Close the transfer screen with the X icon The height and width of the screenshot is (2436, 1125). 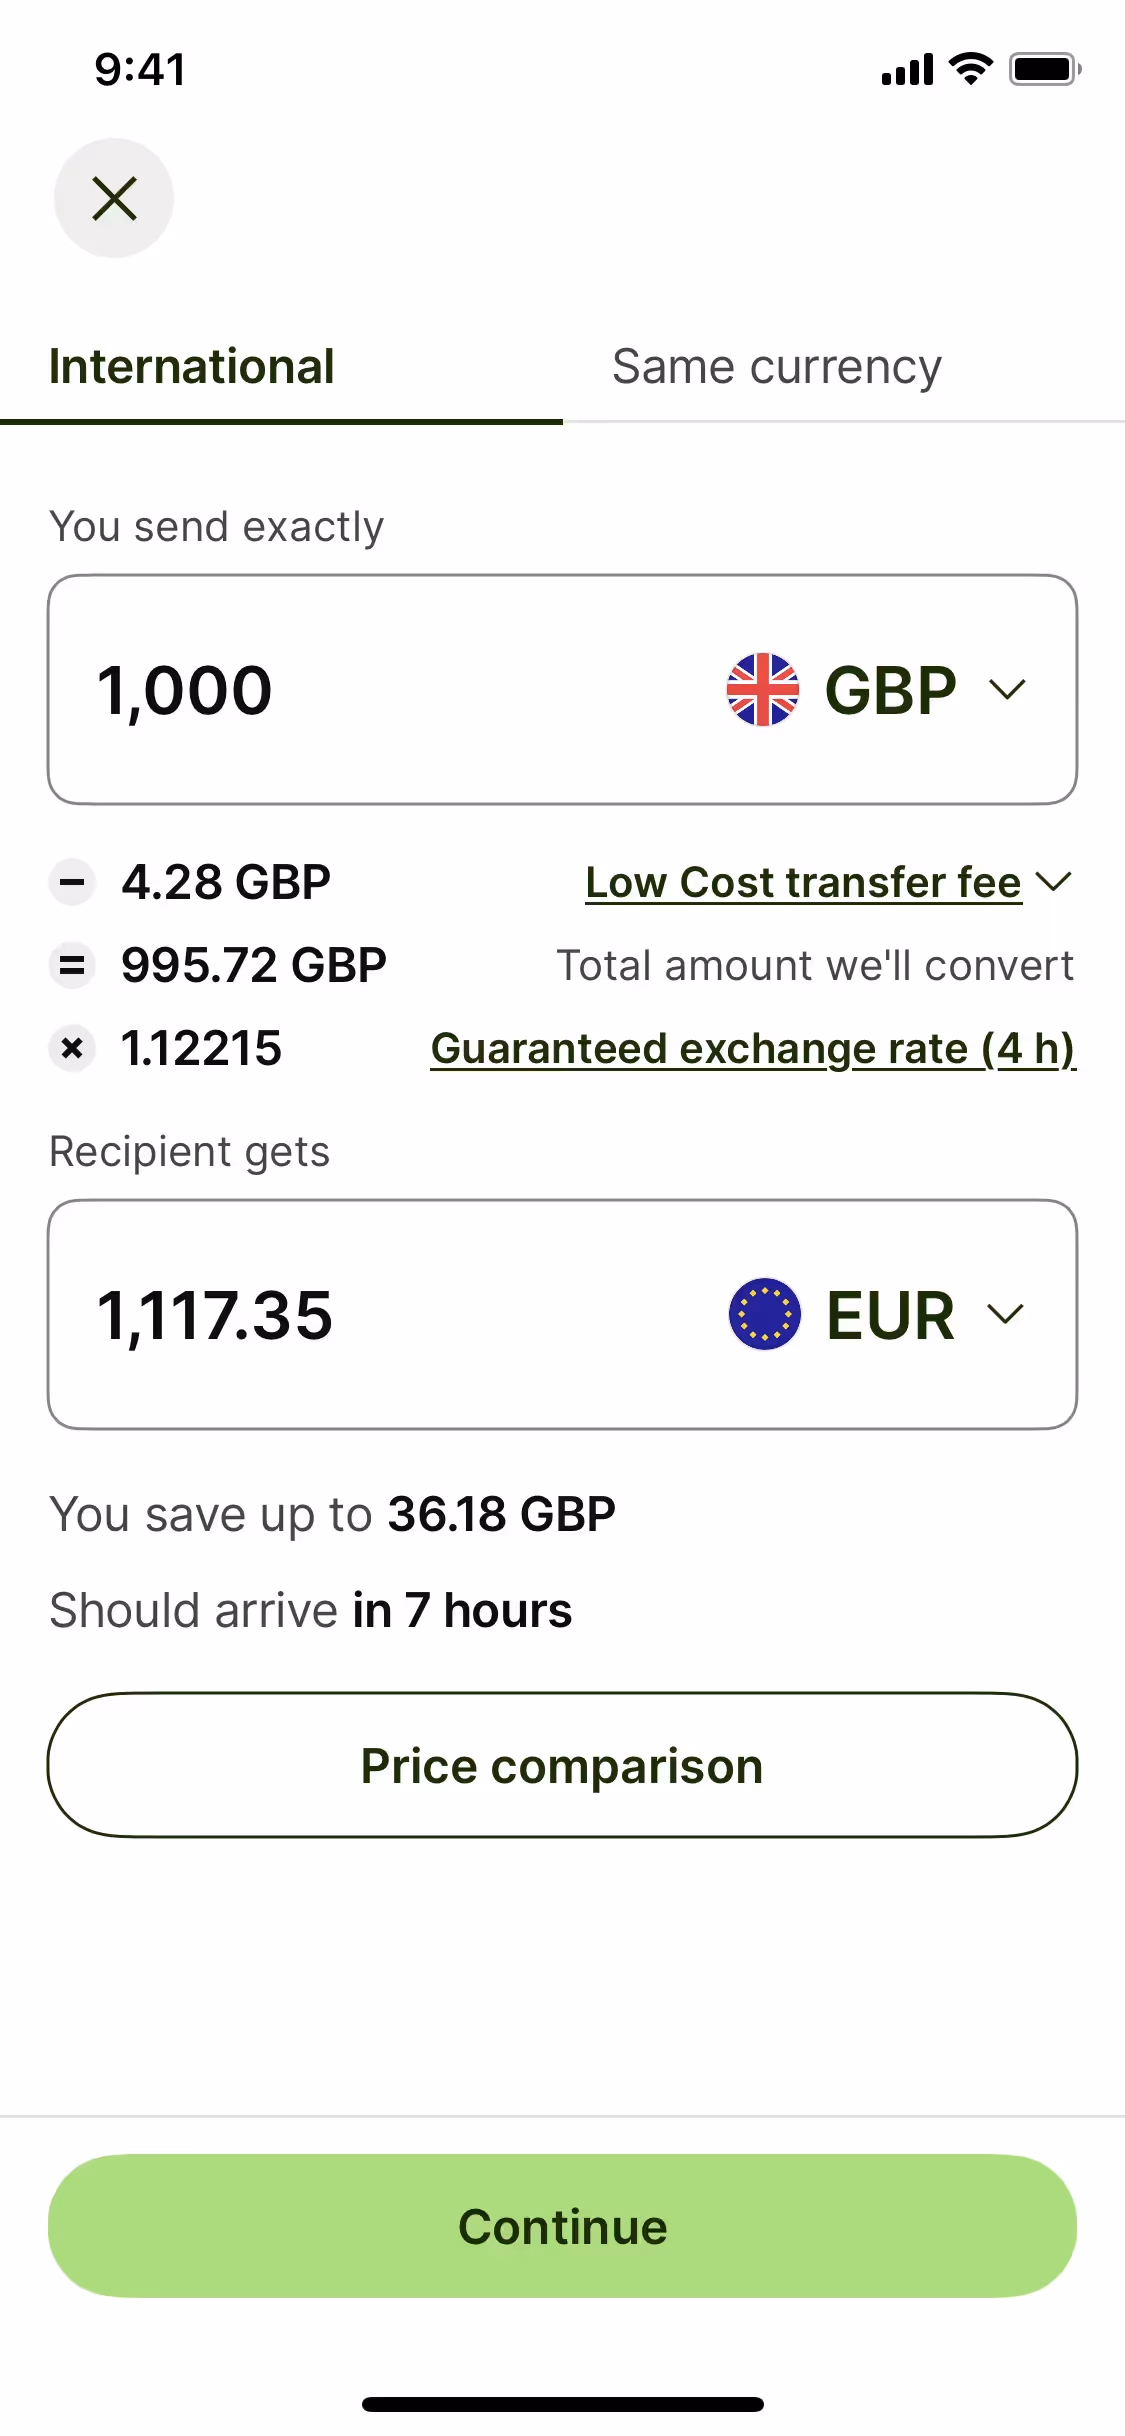114,198
